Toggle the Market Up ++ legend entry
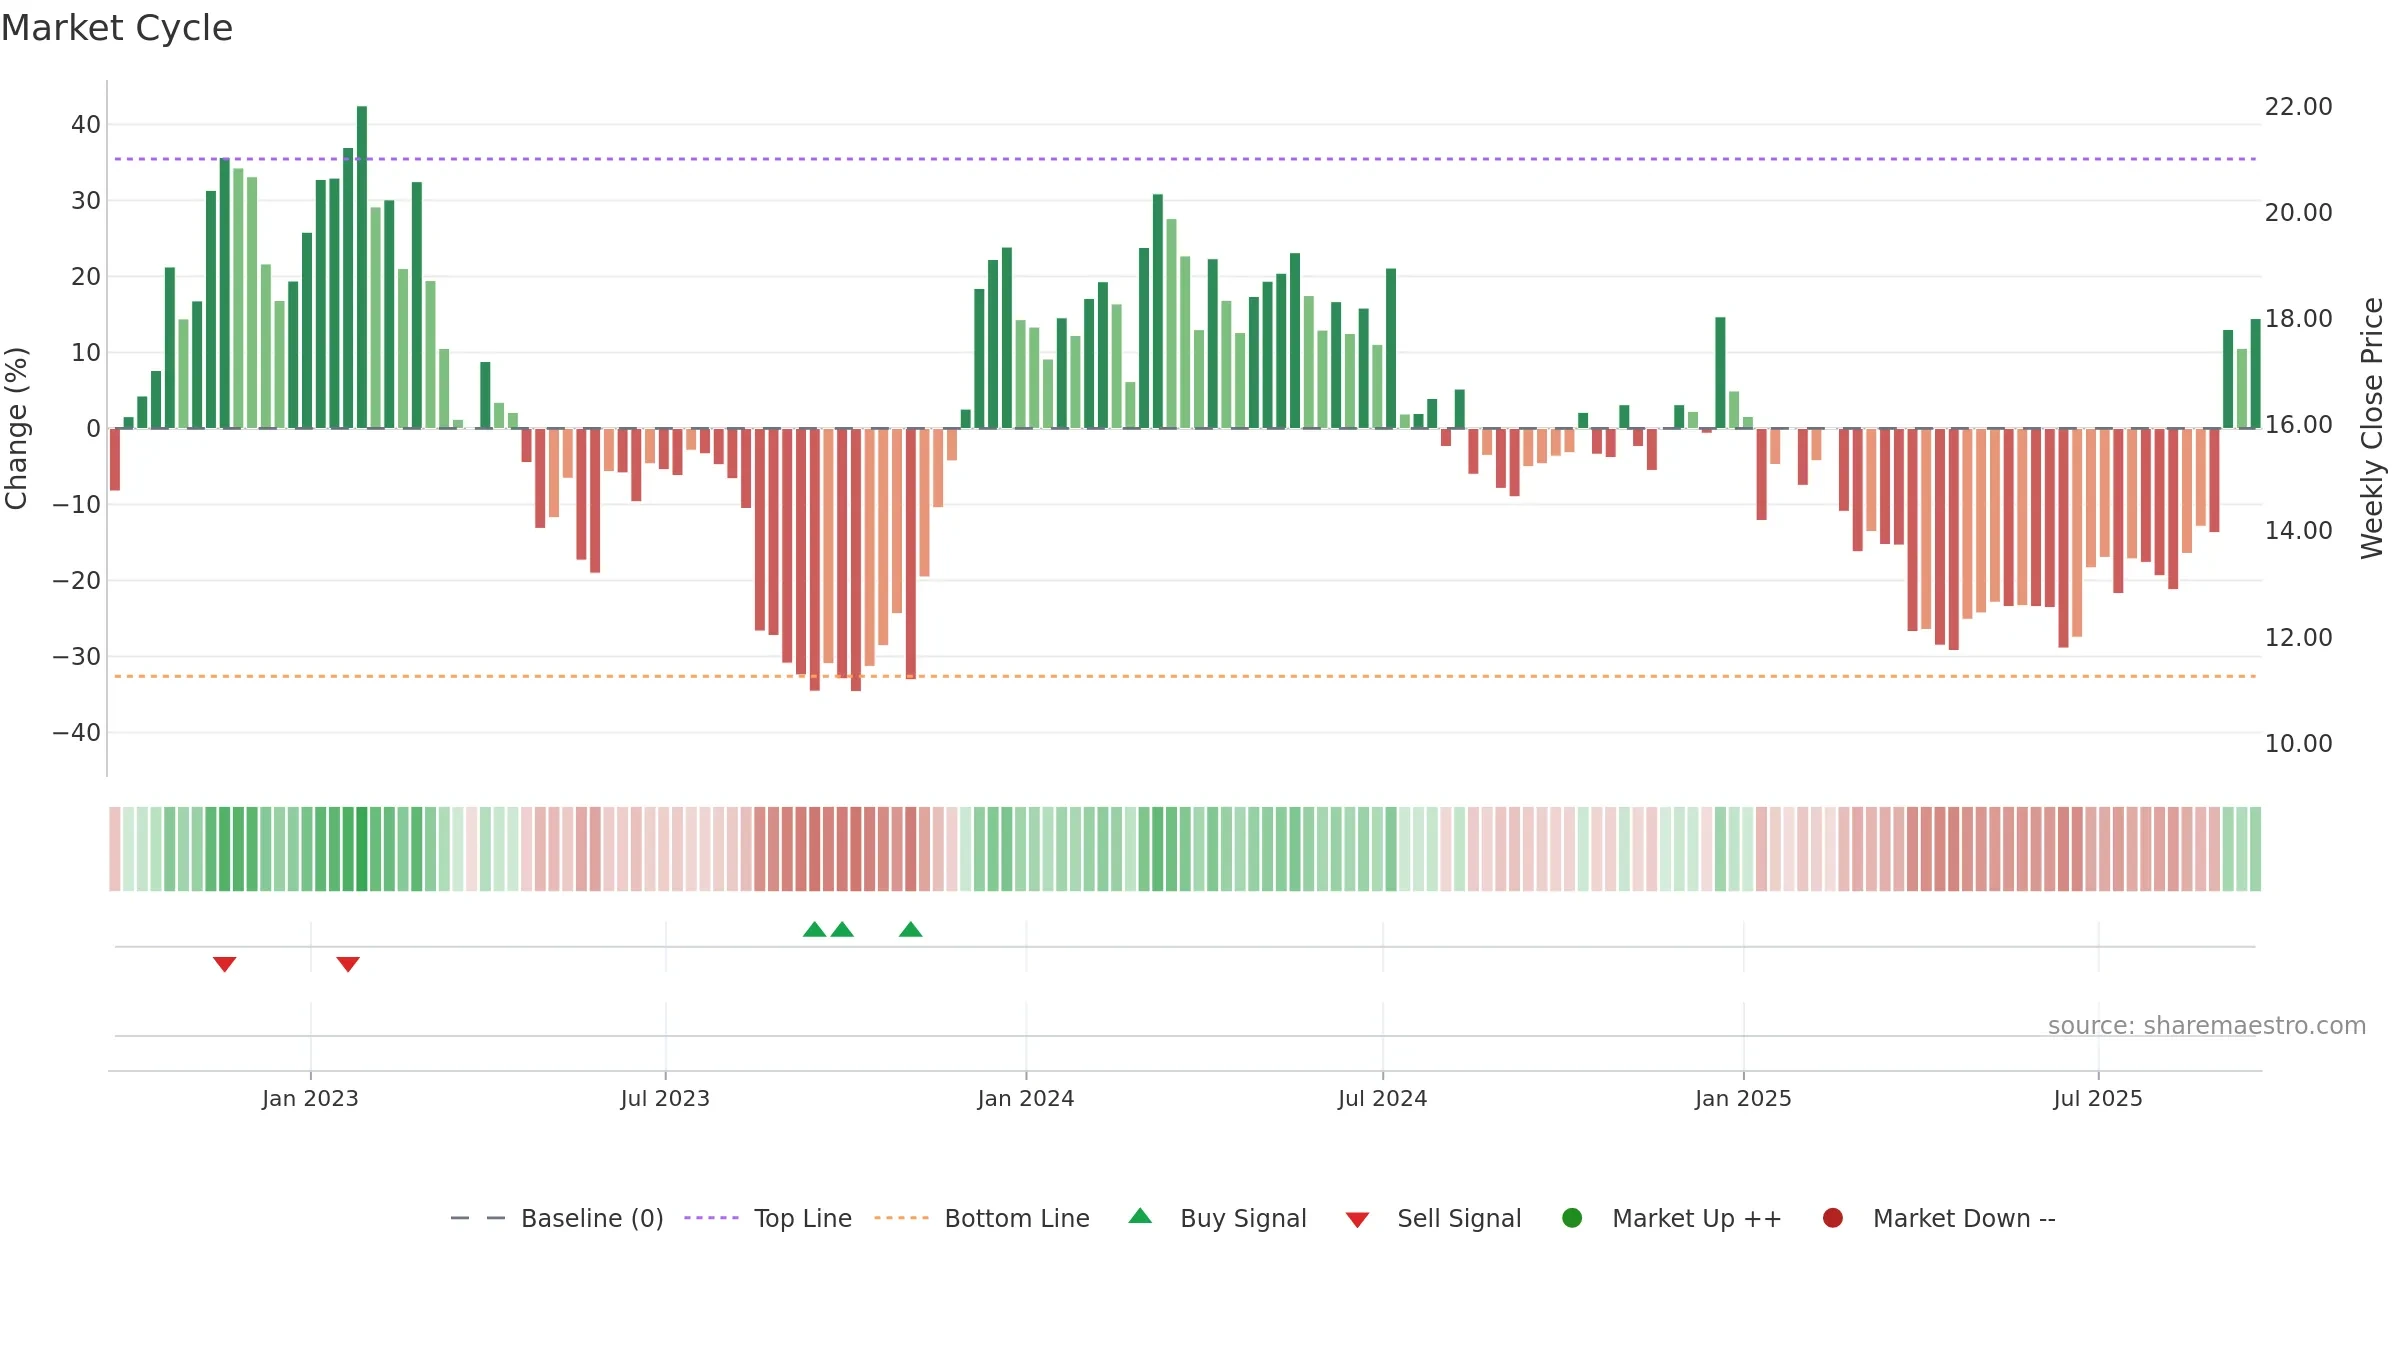This screenshot has width=2400, height=1350. point(1671,1218)
